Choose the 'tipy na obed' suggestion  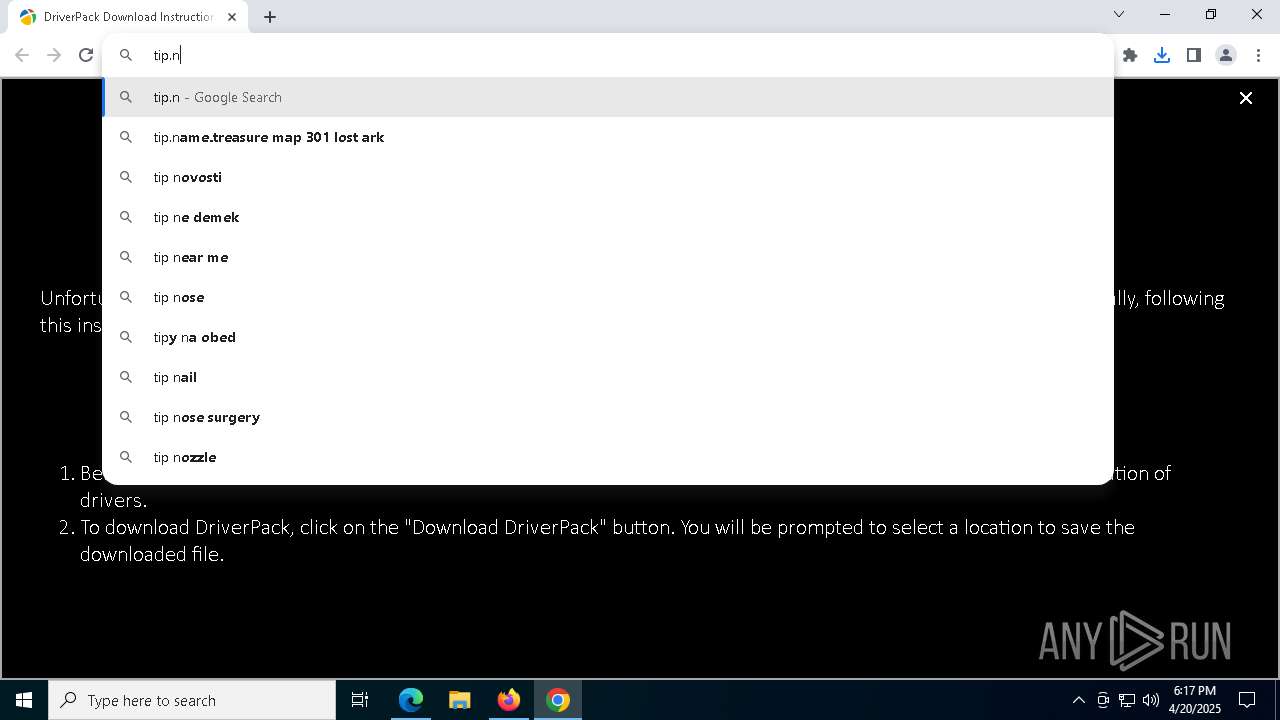tap(608, 337)
